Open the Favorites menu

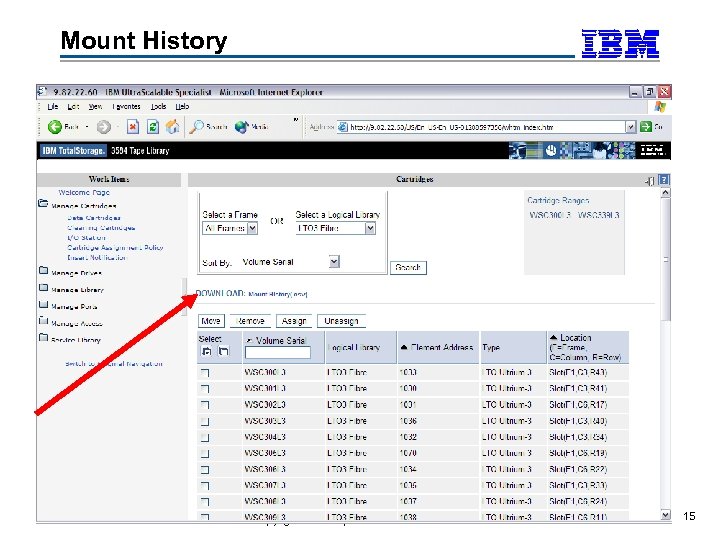point(126,107)
